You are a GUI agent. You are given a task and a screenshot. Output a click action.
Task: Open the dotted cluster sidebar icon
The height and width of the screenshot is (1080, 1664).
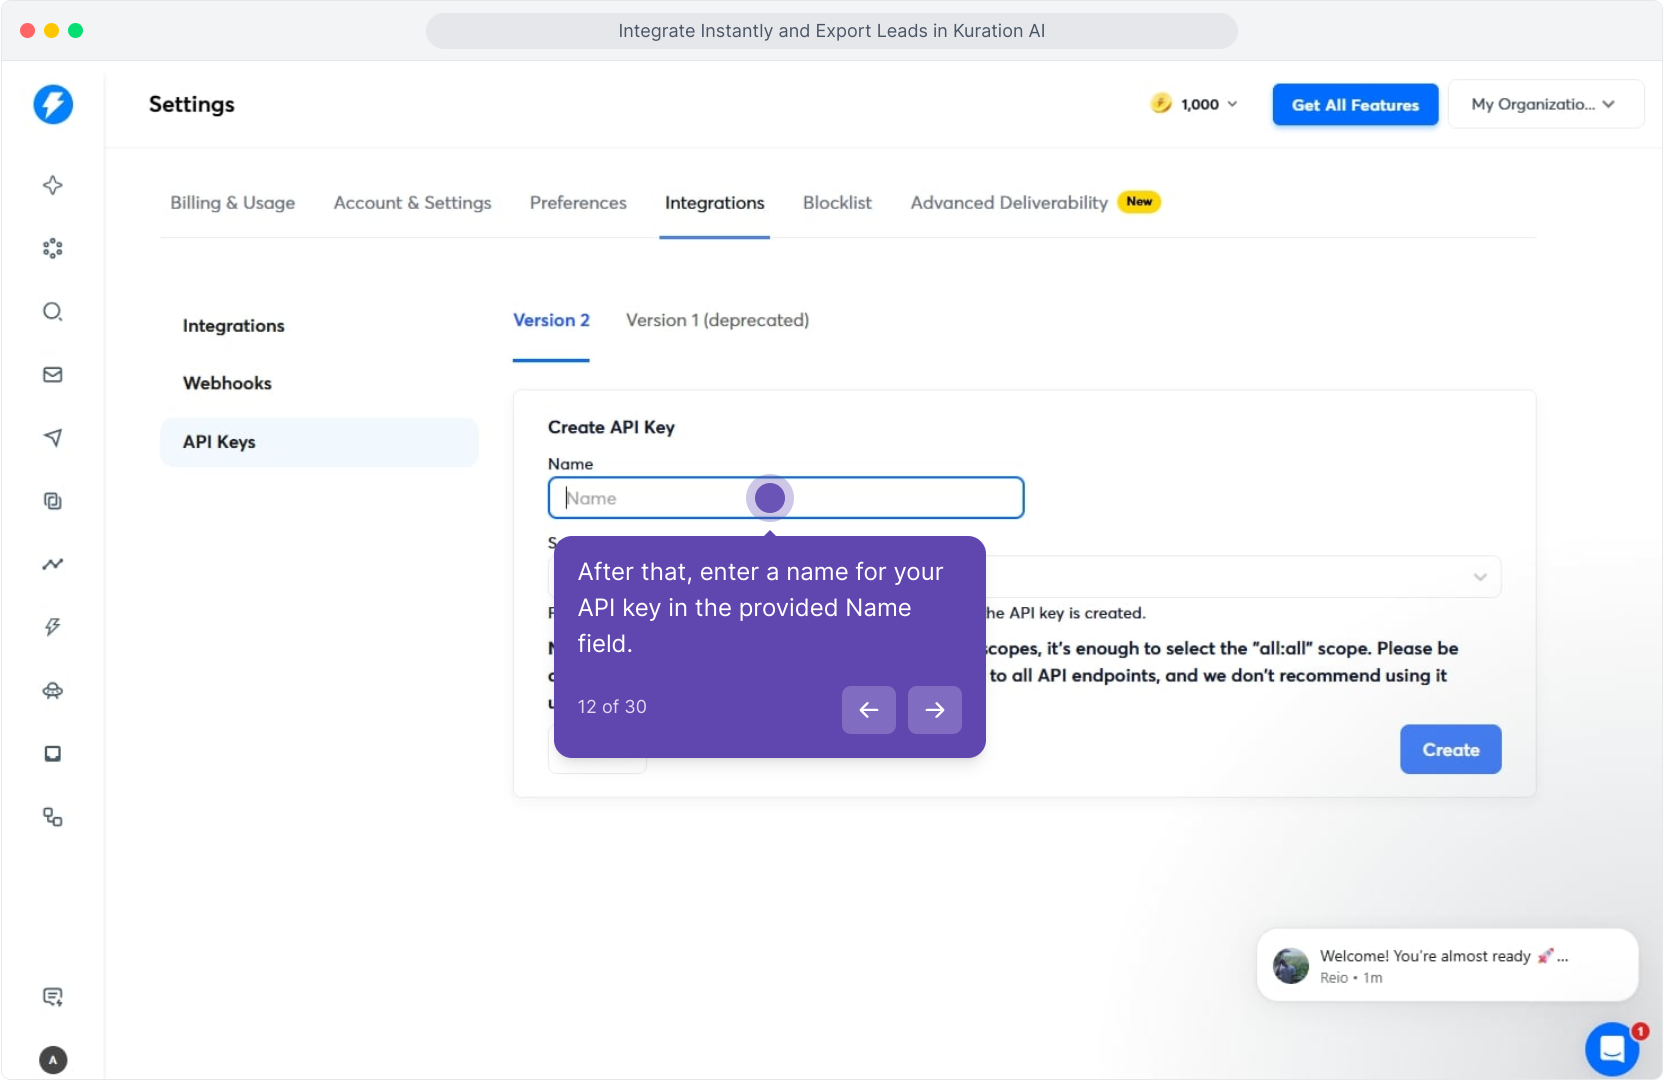[x=53, y=248]
